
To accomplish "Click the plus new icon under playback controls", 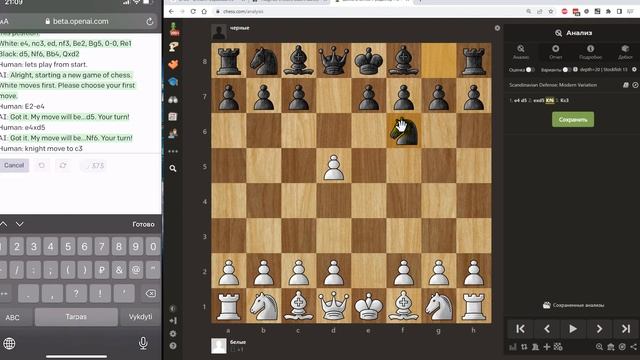I will [x=547, y=347].
